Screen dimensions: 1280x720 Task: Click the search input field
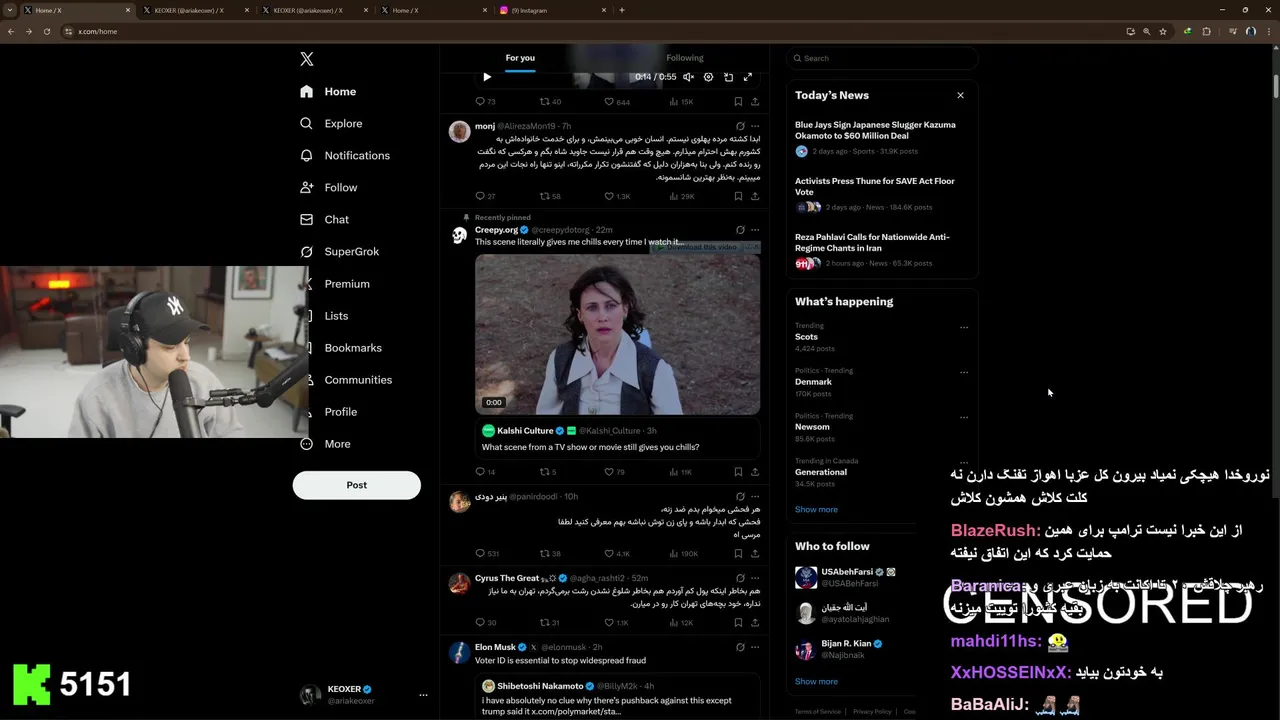pos(882,58)
